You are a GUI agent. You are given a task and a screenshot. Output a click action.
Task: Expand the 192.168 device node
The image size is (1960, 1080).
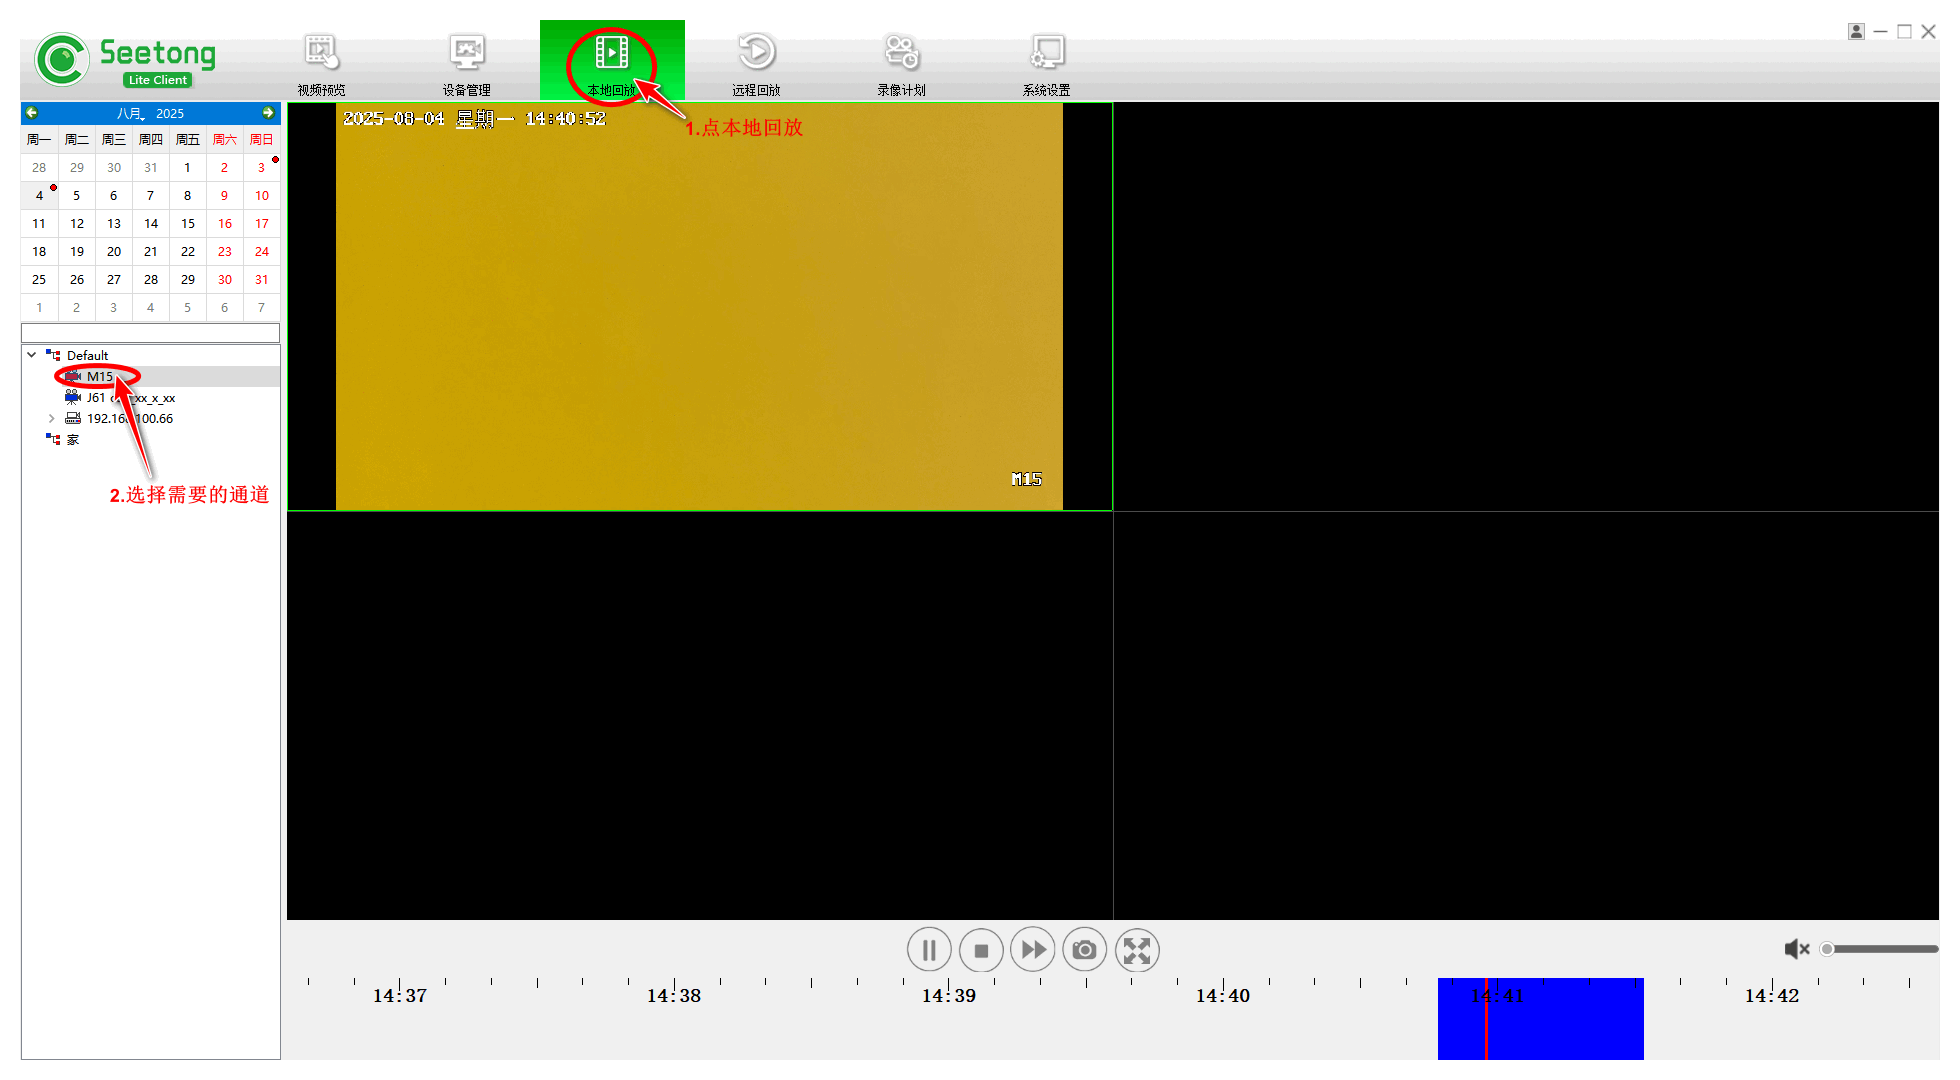click(x=52, y=419)
